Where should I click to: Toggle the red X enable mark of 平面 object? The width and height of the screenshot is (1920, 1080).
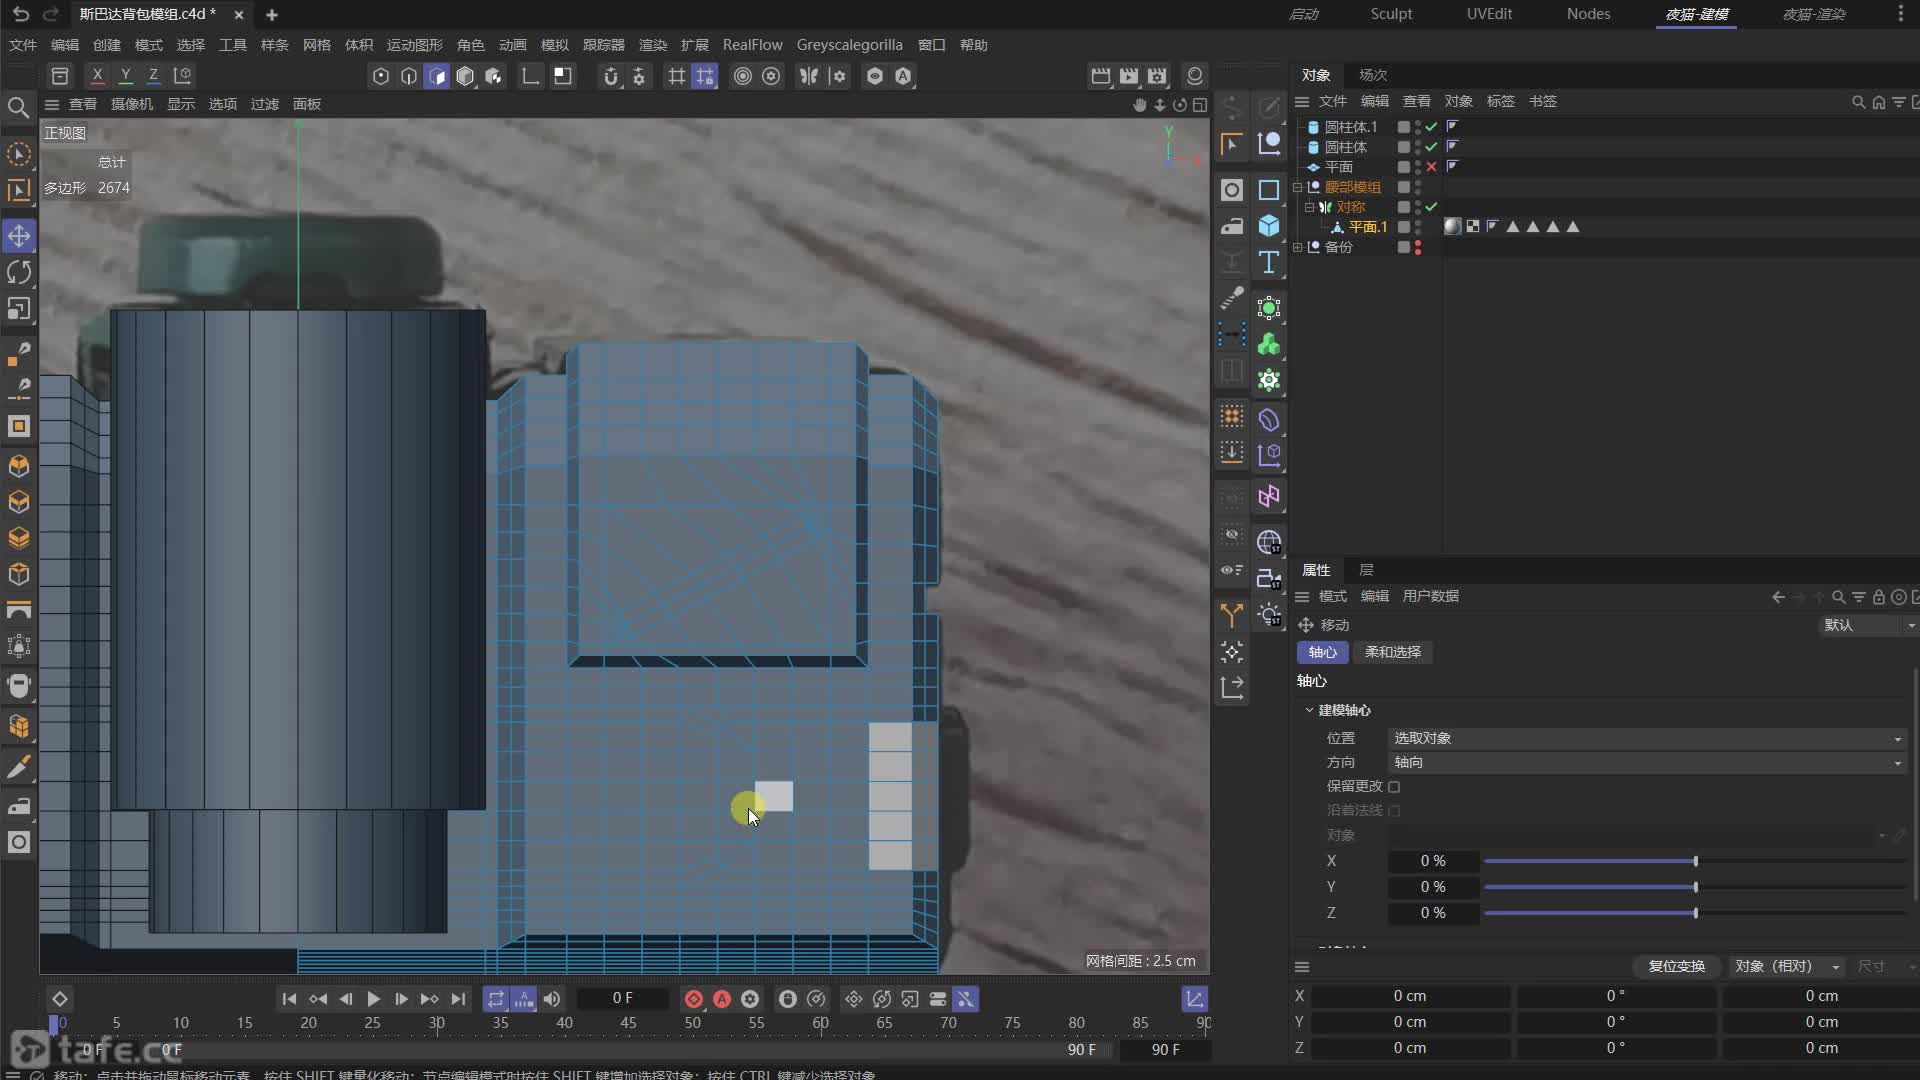pyautogui.click(x=1431, y=167)
